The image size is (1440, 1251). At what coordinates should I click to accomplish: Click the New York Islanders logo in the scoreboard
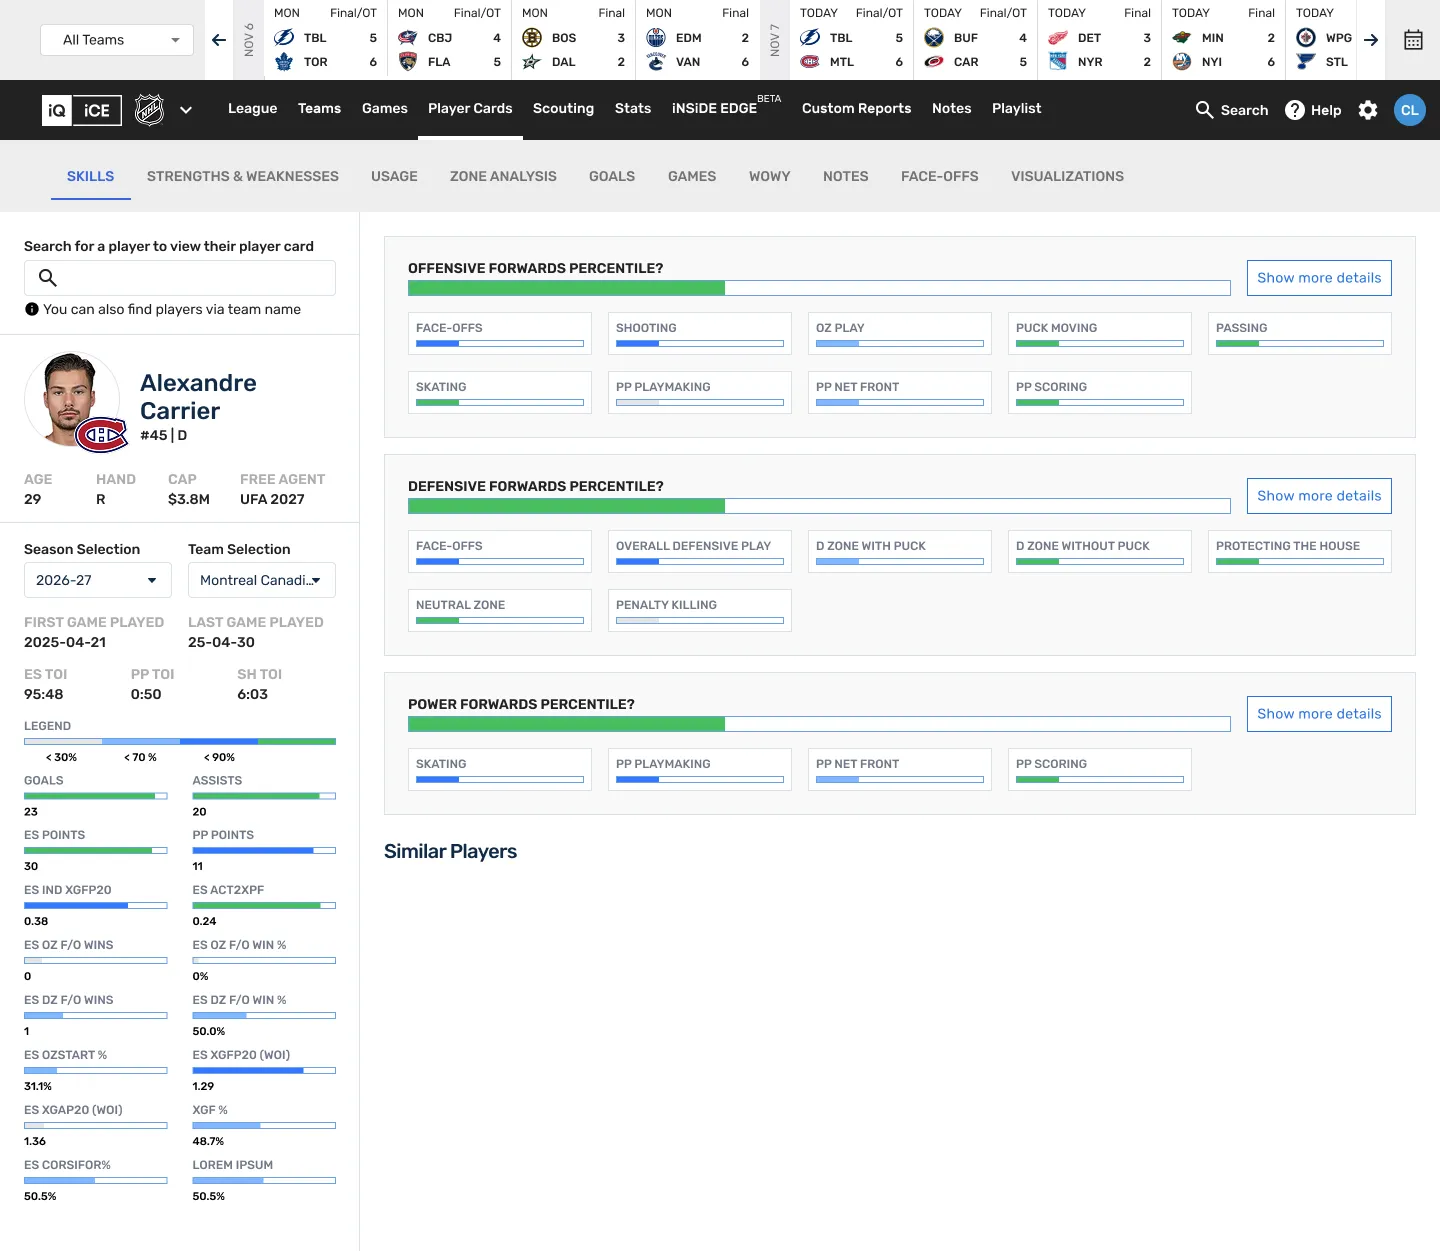[x=1182, y=62]
